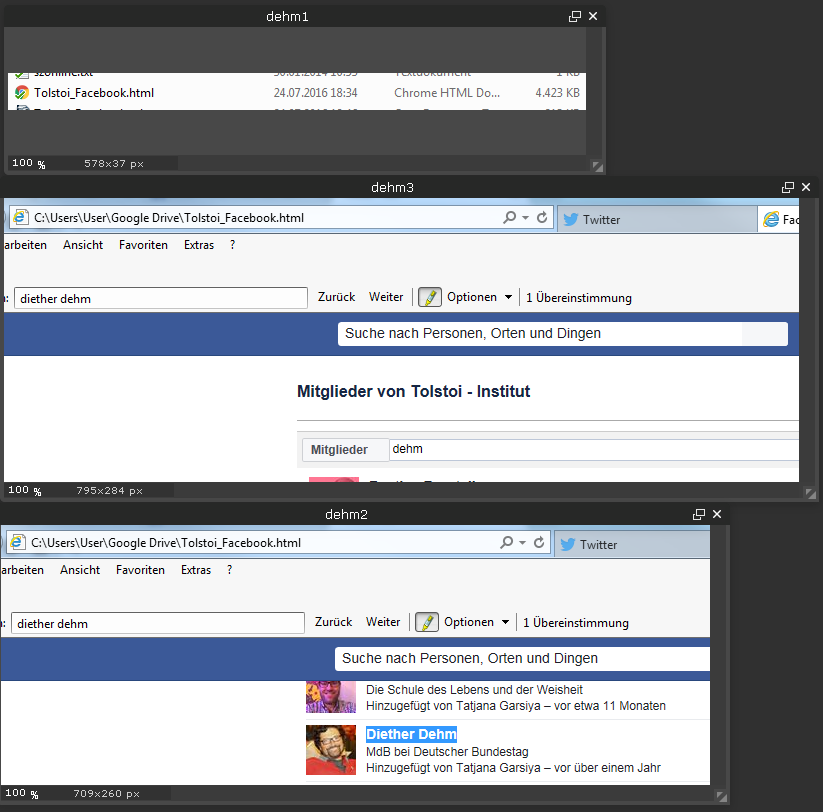823x812 pixels.
Task: Click the Mitglieder button in dehm3
Action: pos(345,450)
